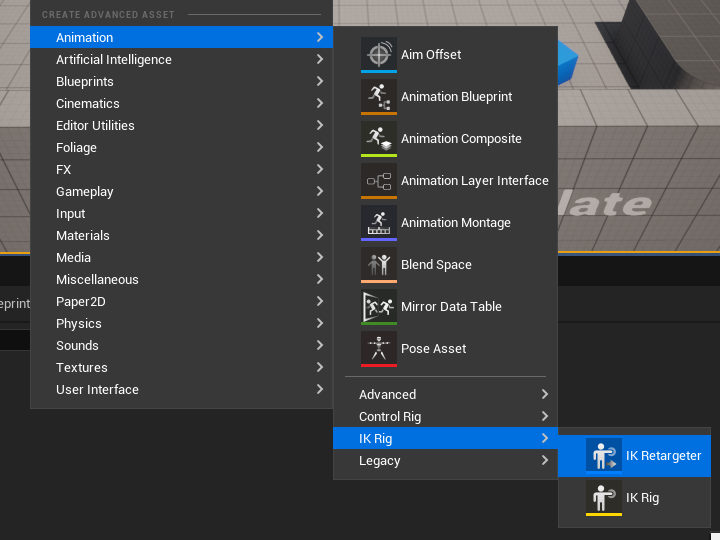Open the Animation category

[x=181, y=37]
